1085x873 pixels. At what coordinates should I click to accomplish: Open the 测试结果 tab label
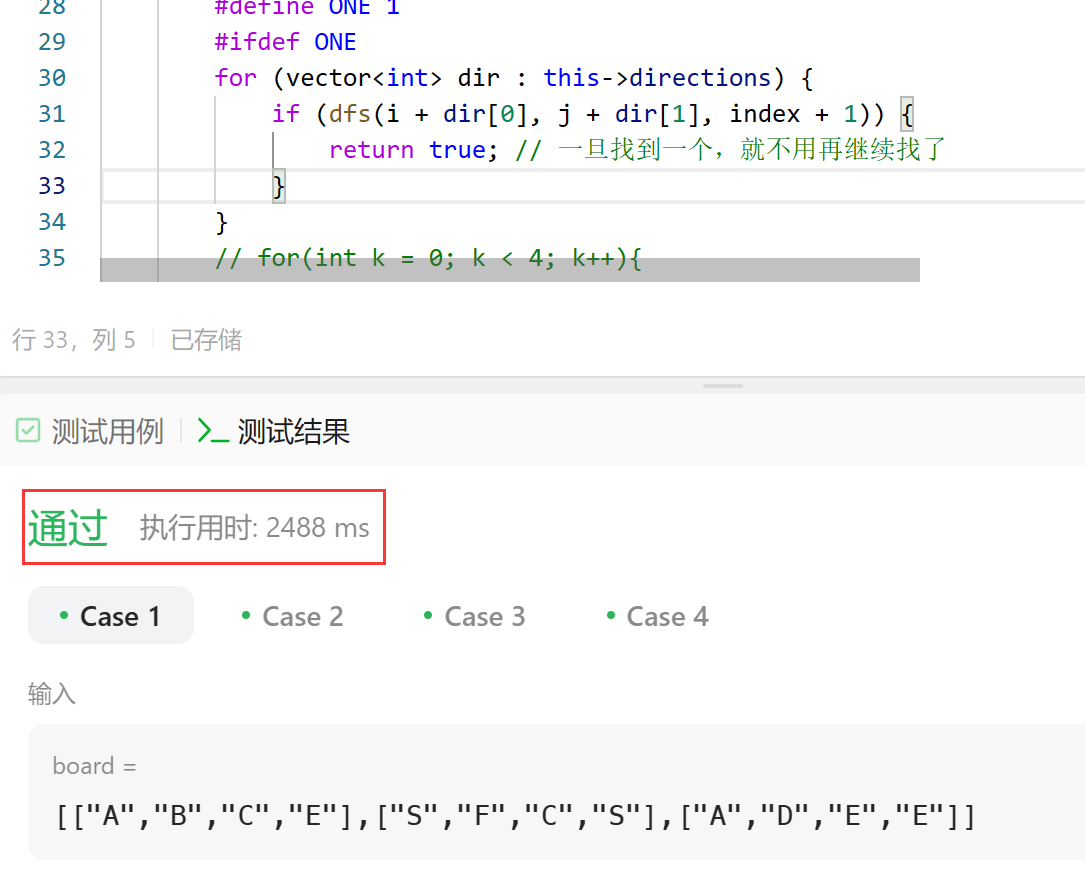point(293,432)
